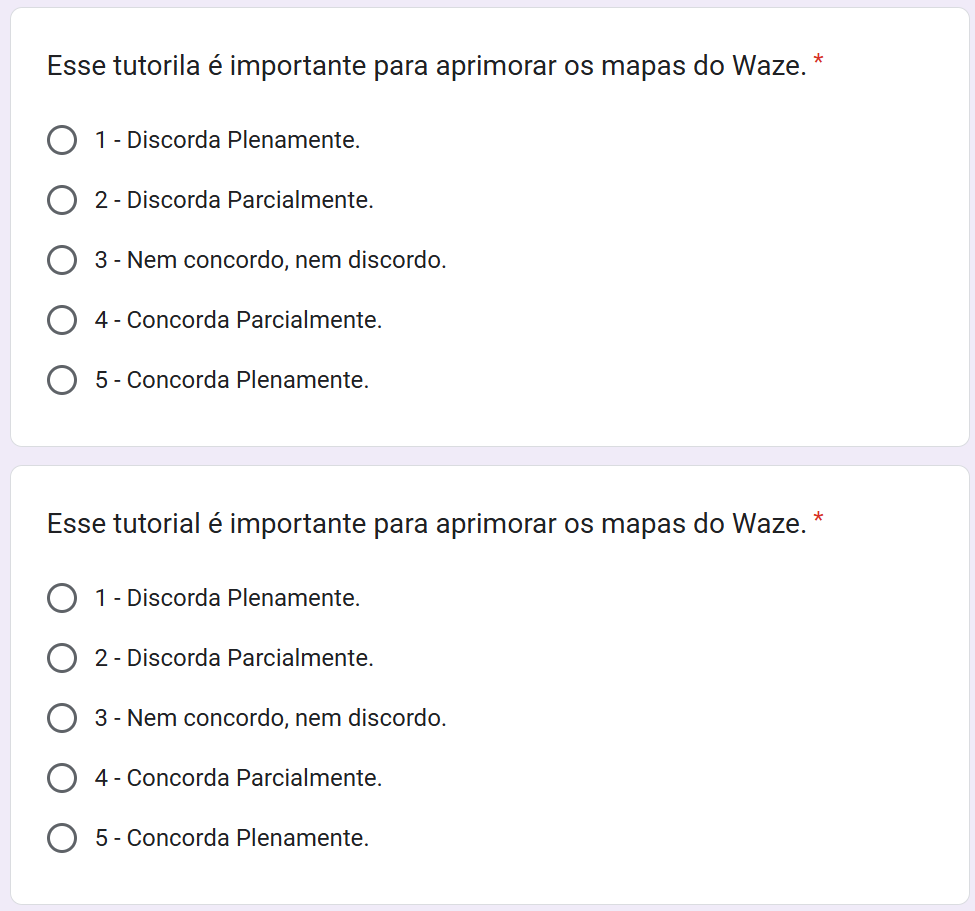Select radio circle '2 - Discorda Parcialmente' under 'tutorila' question
The image size is (975, 911).
point(62,200)
